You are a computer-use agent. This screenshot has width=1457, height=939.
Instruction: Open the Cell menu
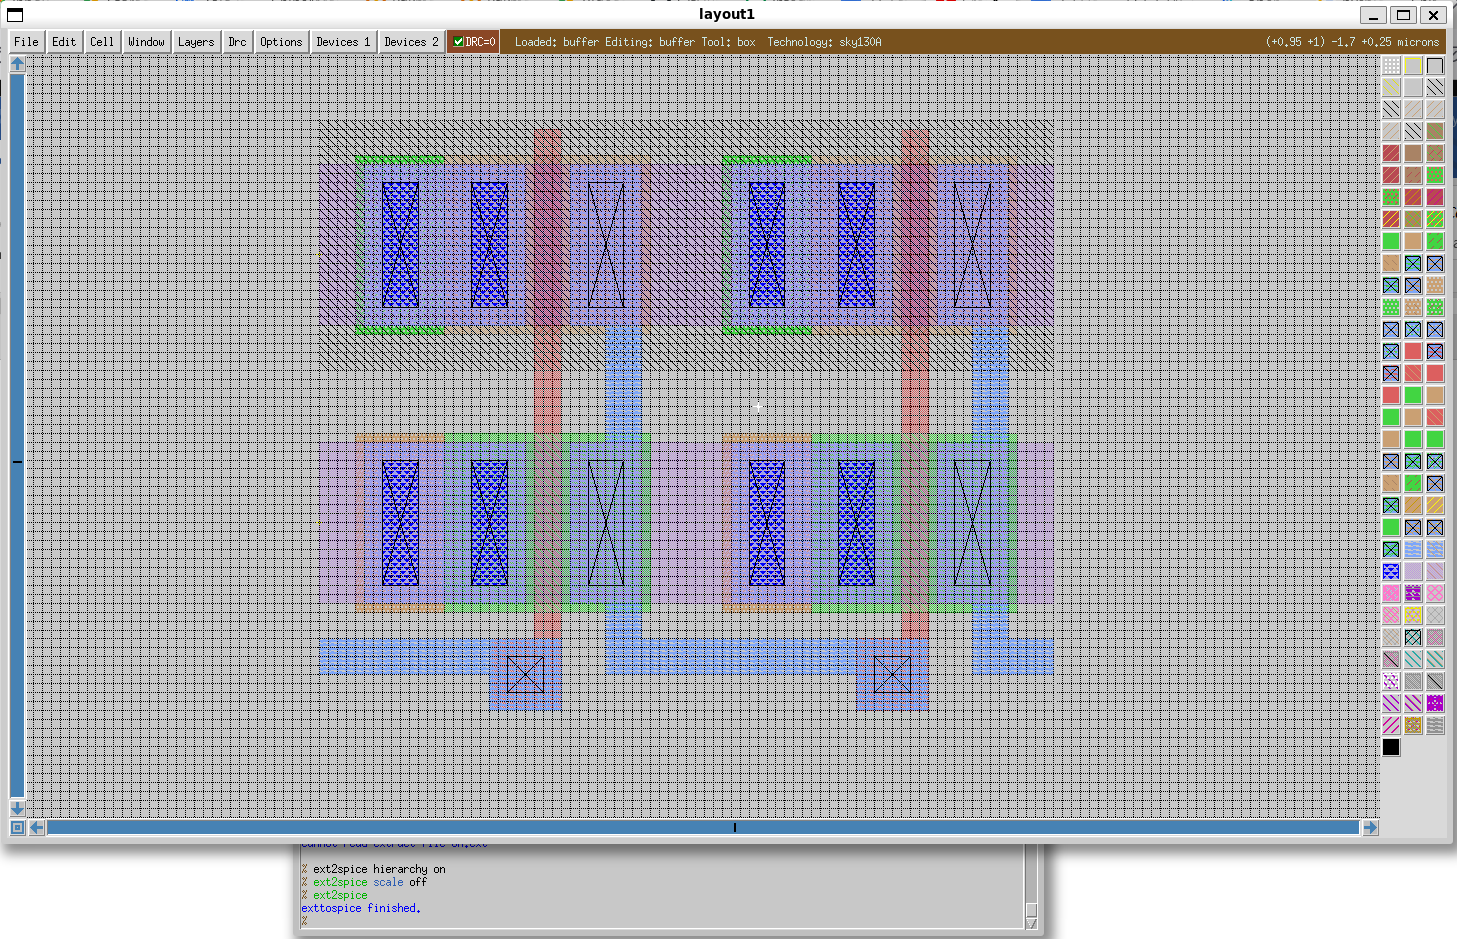point(102,42)
